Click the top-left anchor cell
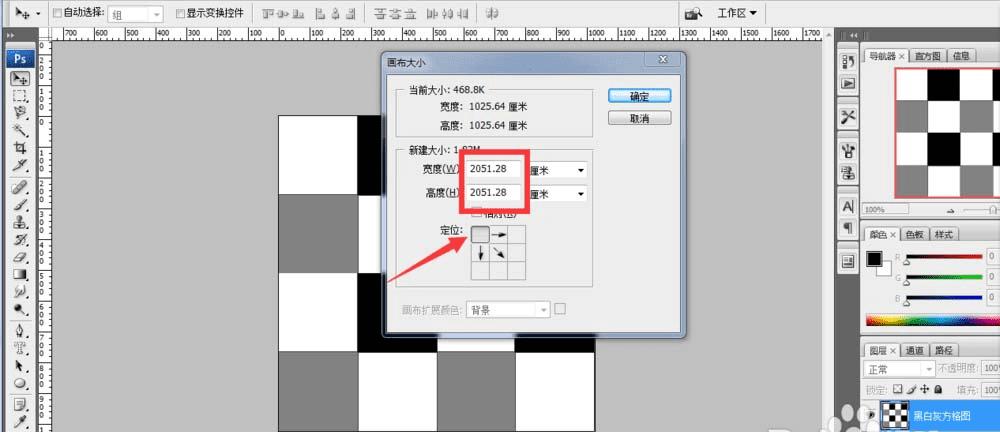1000x432 pixels. [480, 234]
